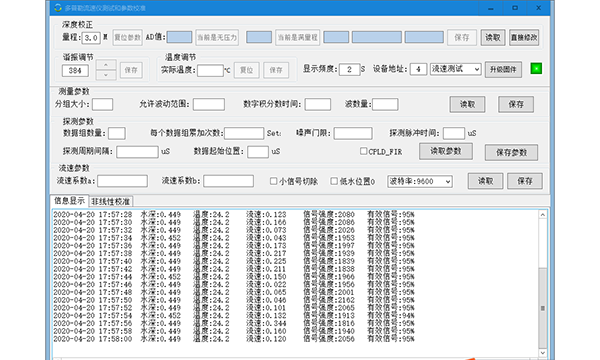Click the green status indicator square
Viewport: 600px width, 360px height.
(536, 69)
